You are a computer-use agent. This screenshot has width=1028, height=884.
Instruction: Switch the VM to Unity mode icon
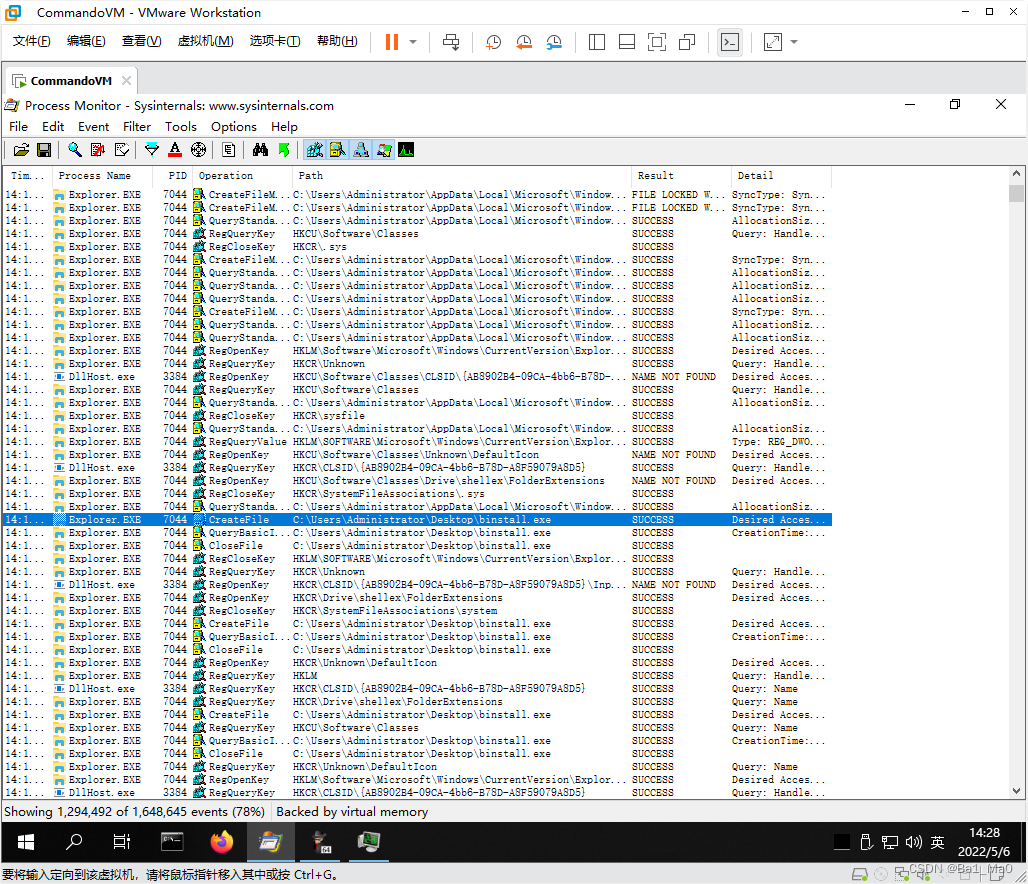click(686, 42)
